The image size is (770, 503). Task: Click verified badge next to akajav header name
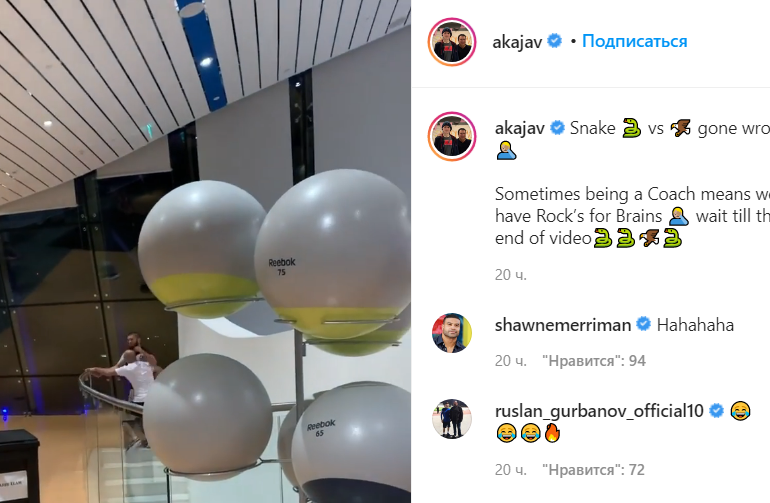pos(555,41)
